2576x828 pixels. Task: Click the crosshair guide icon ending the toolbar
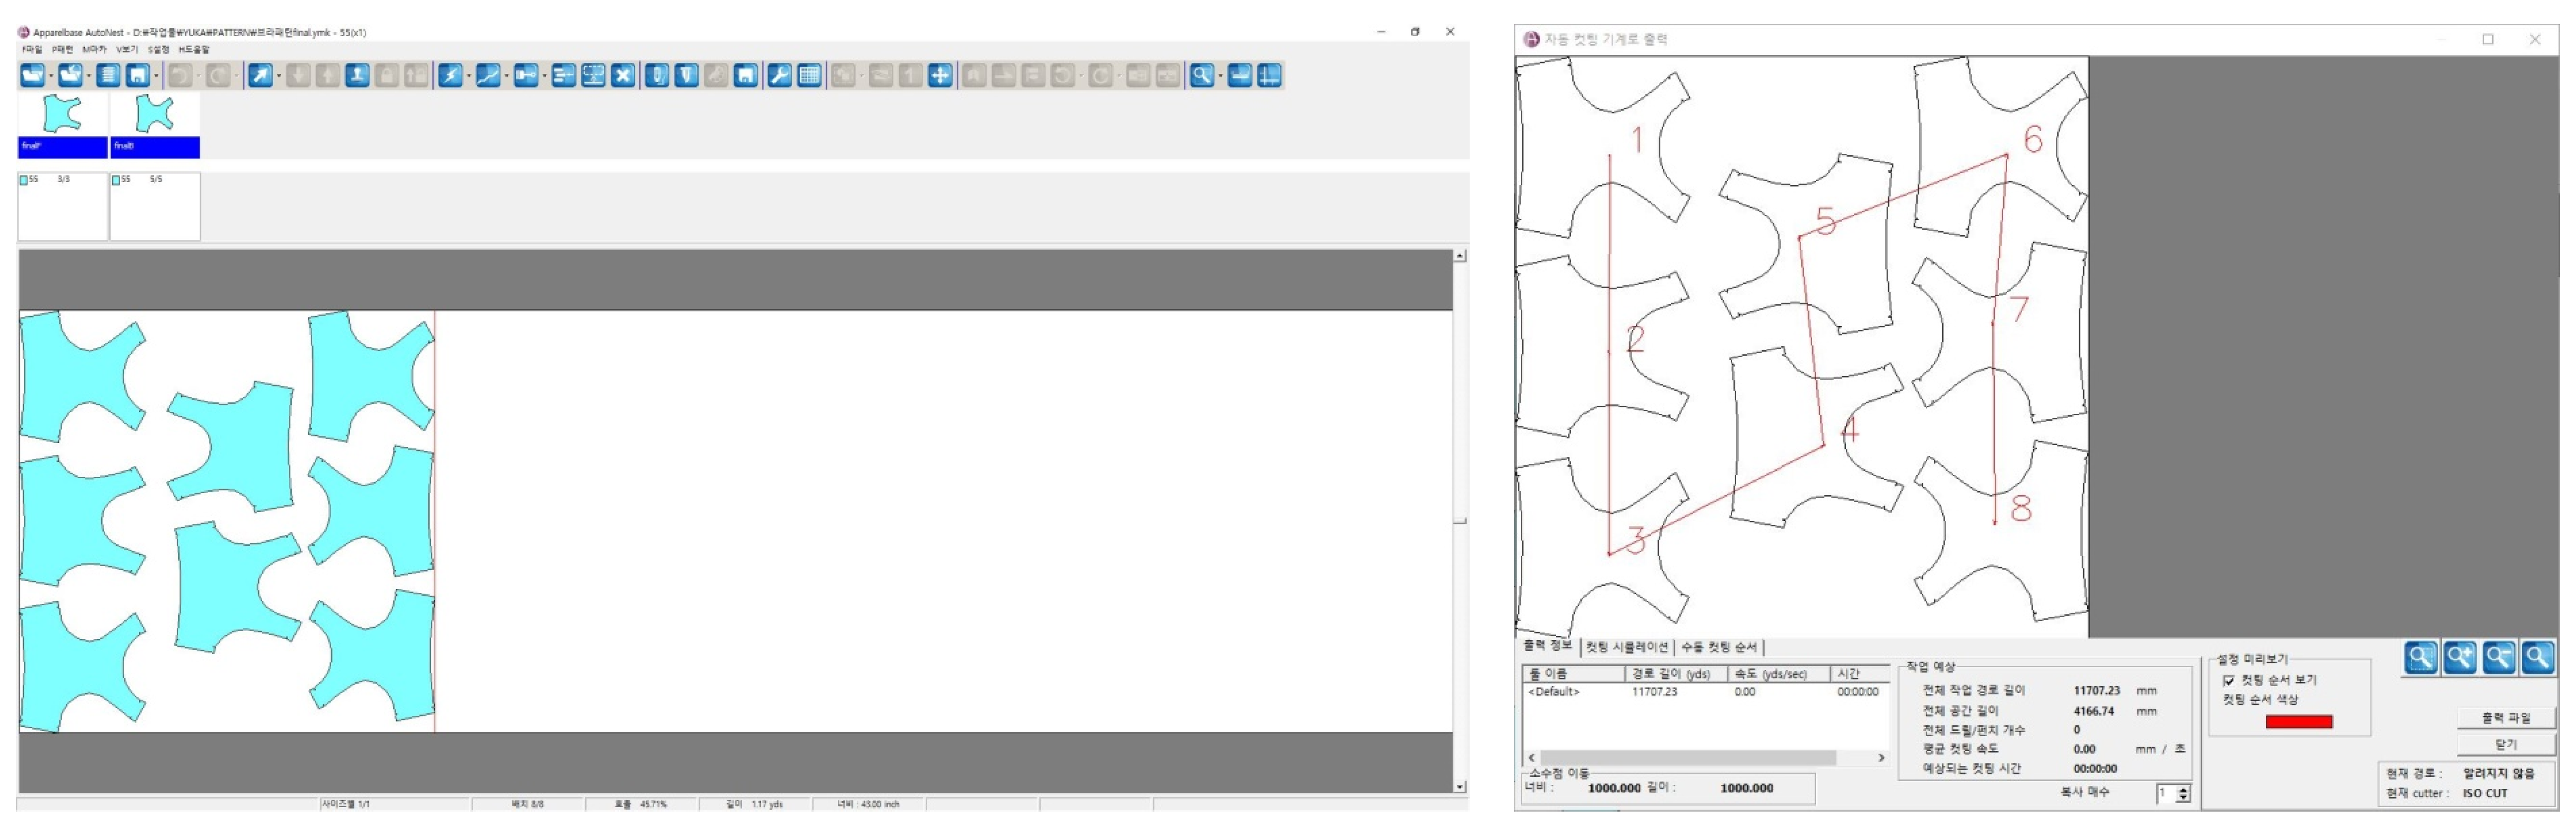tap(1269, 75)
